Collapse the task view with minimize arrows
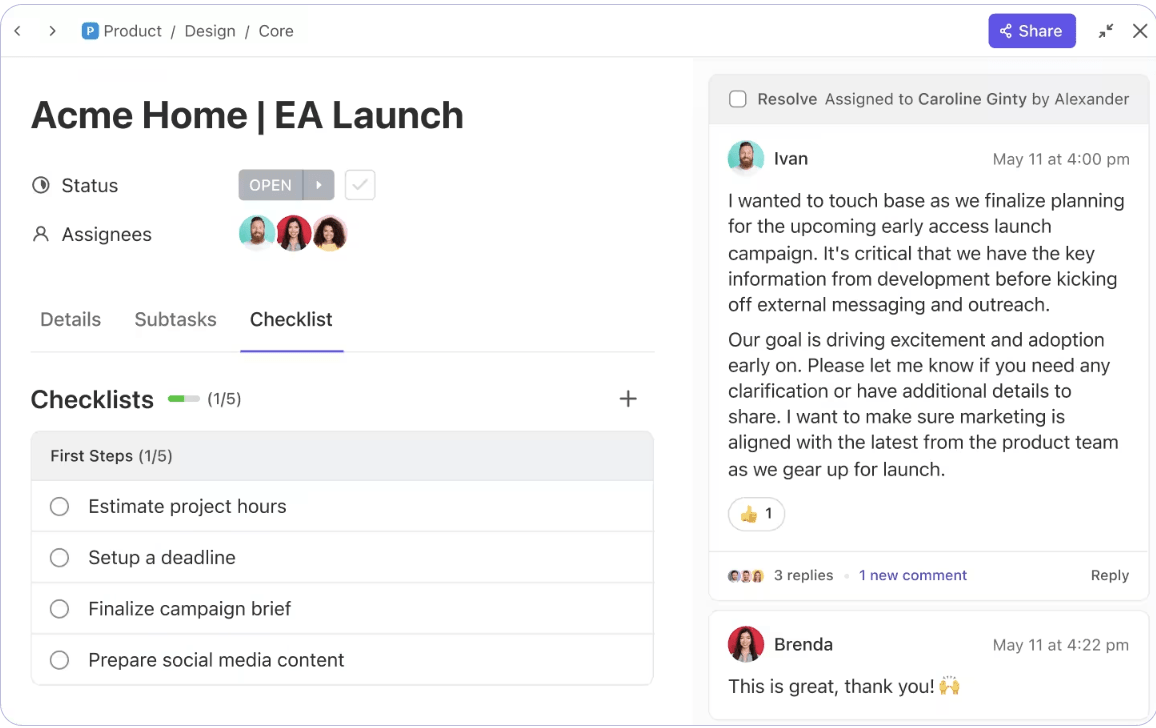This screenshot has height=728, width=1156. (x=1106, y=31)
